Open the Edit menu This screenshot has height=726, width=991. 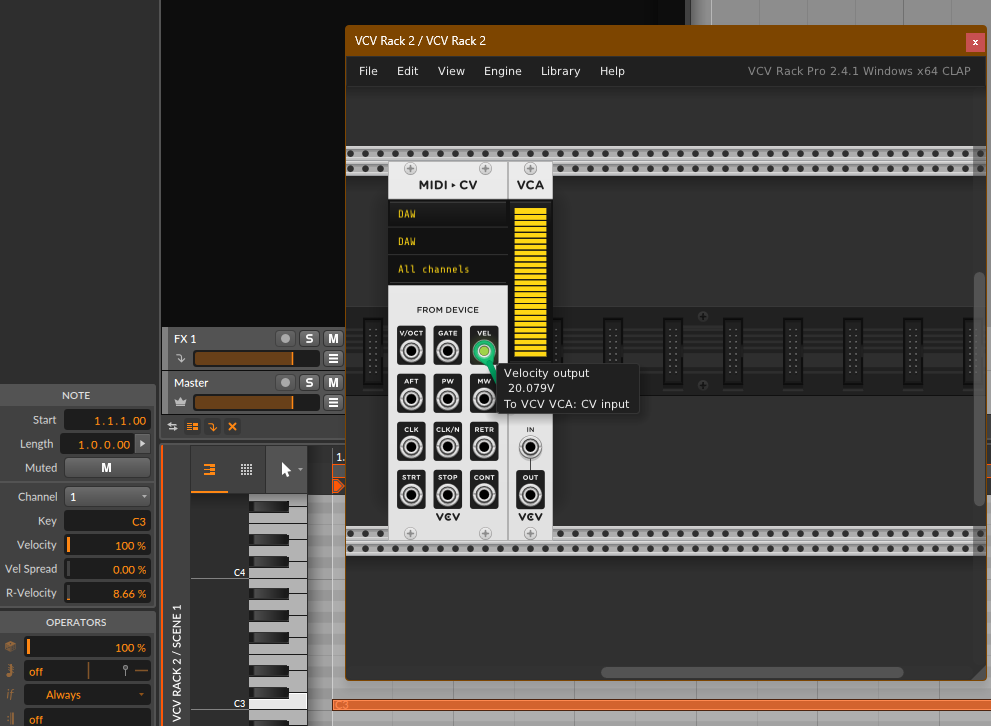pos(408,71)
